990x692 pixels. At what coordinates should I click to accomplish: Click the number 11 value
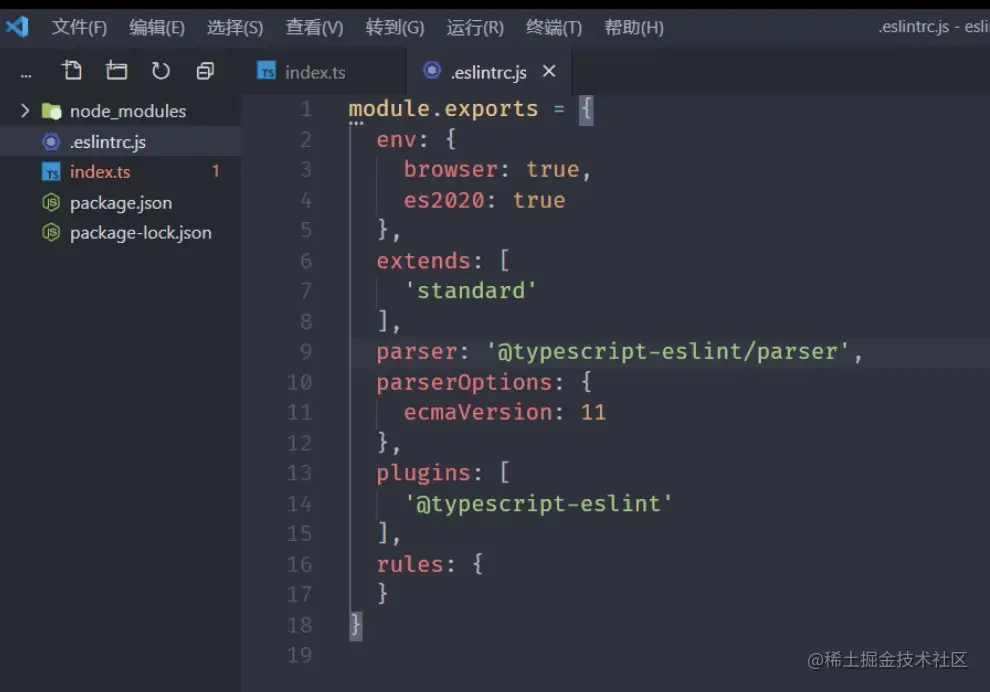(x=593, y=412)
